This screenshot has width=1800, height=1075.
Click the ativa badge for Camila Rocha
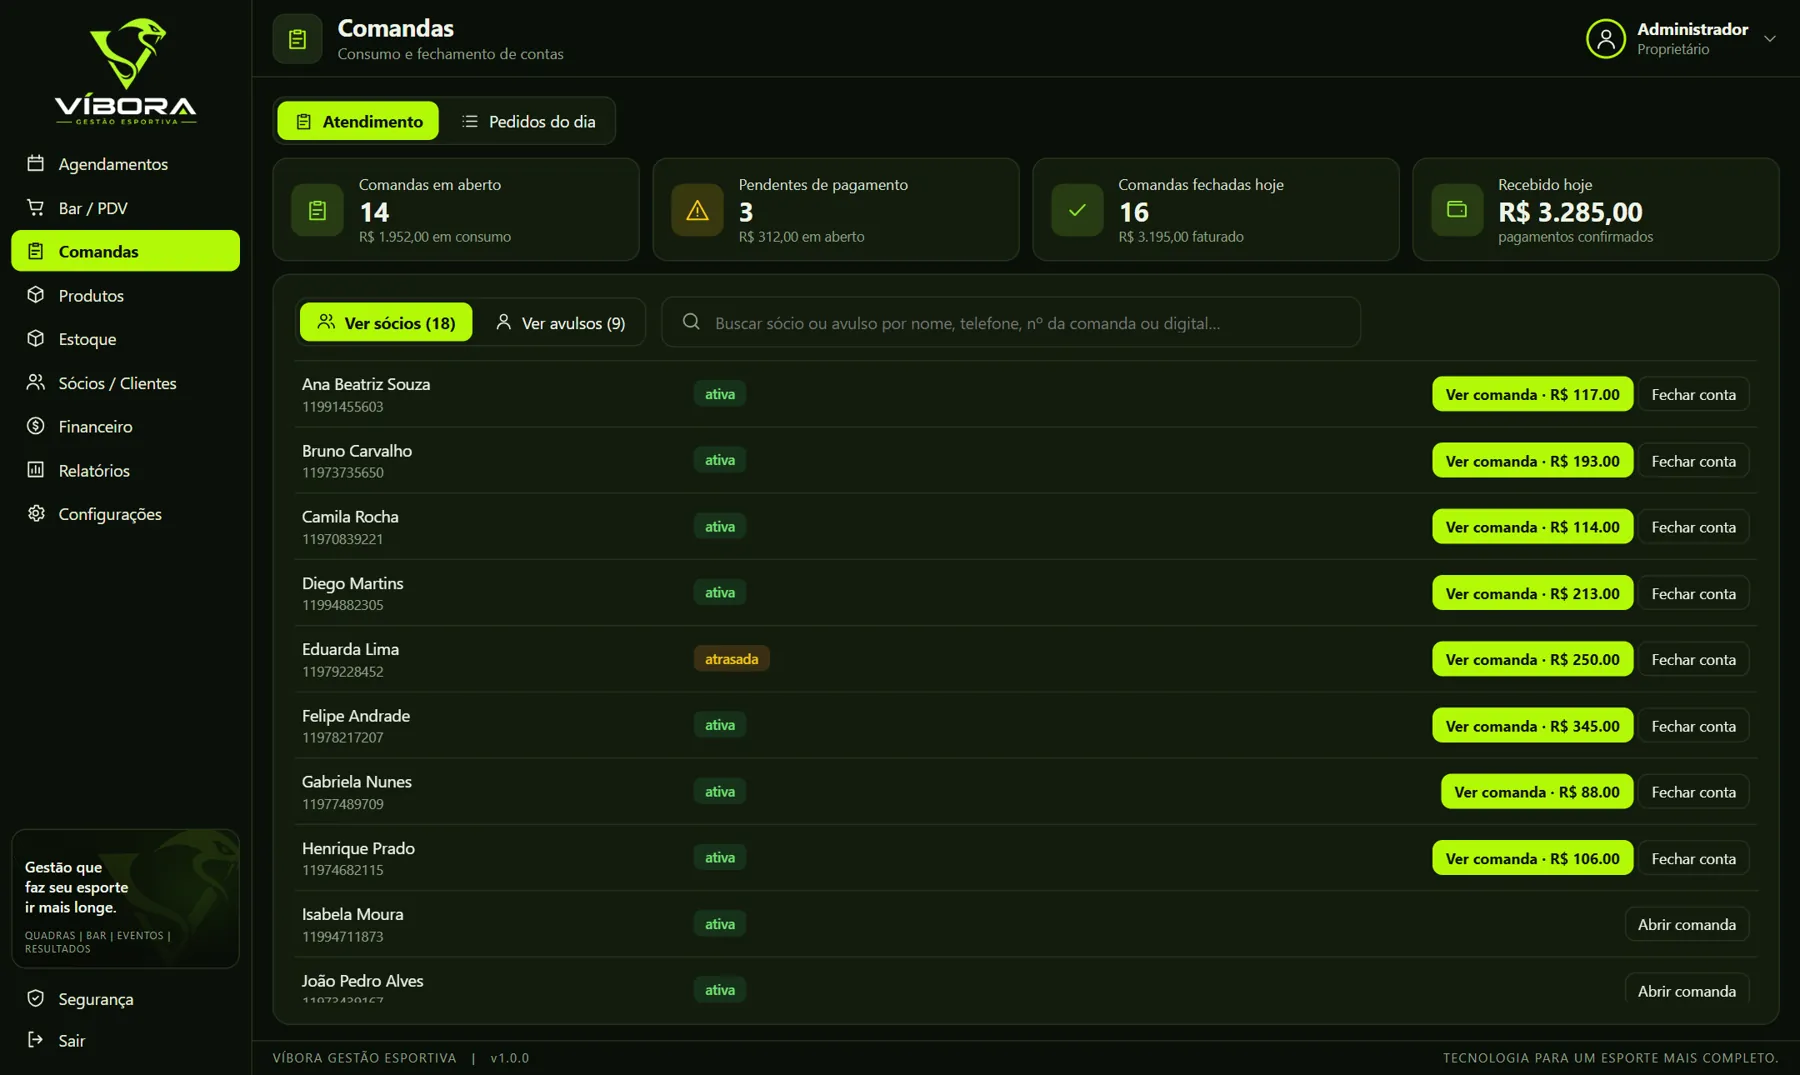(x=720, y=527)
